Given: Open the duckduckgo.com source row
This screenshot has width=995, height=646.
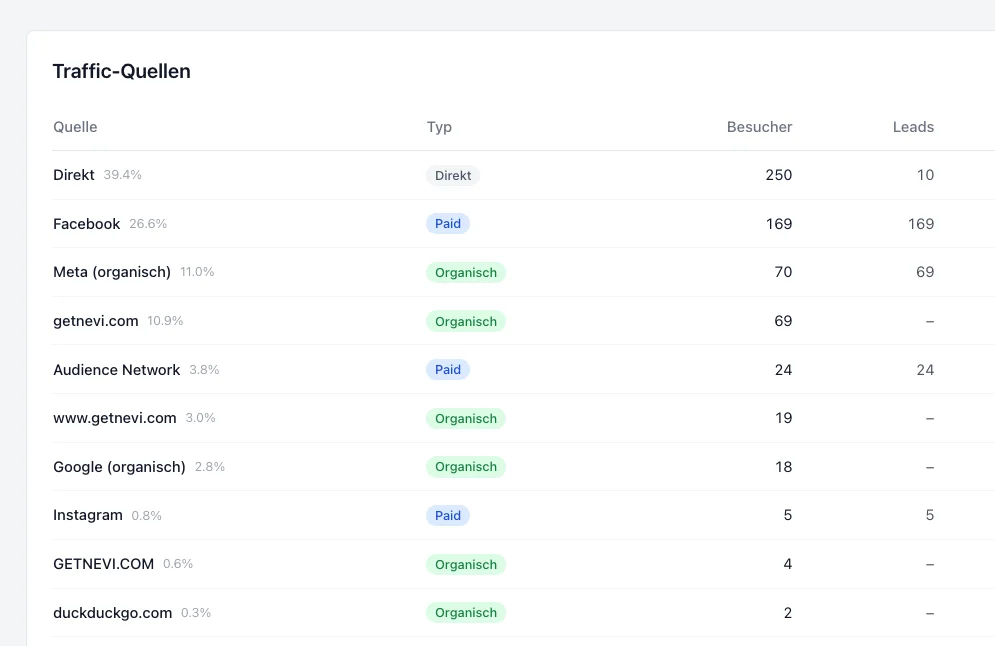Looking at the screenshot, I should coord(112,613).
